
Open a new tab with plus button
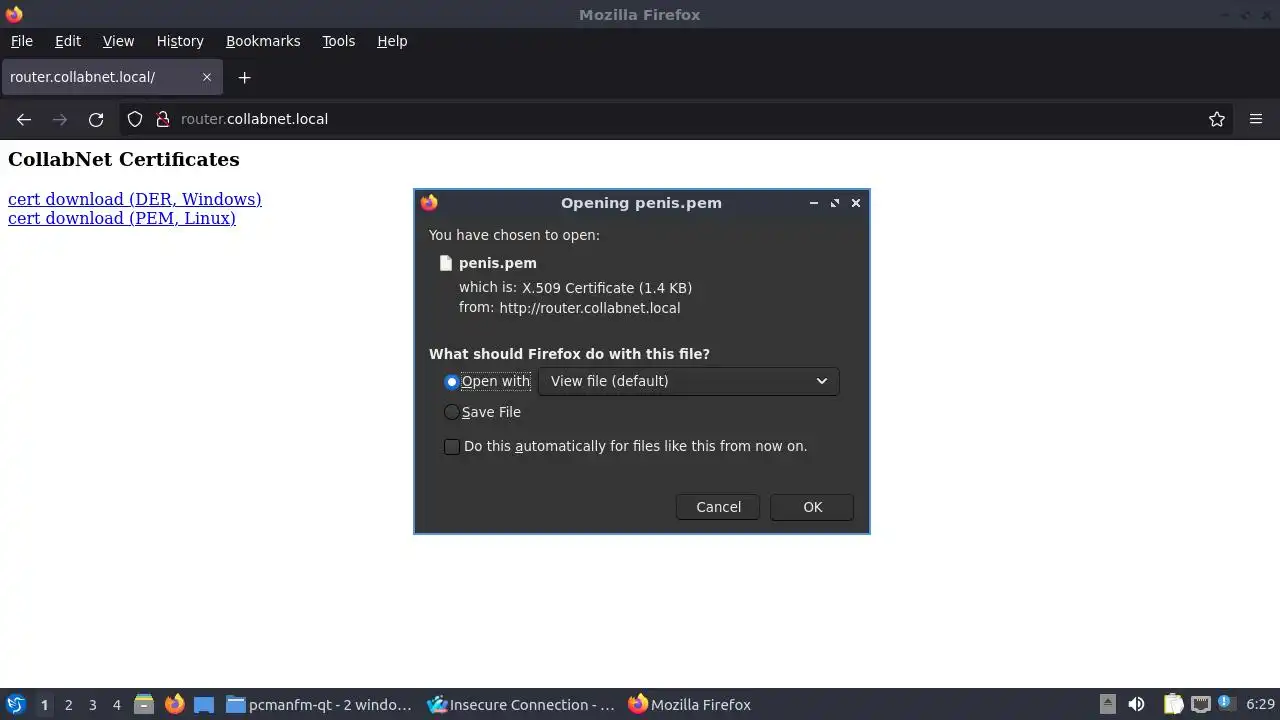[244, 77]
